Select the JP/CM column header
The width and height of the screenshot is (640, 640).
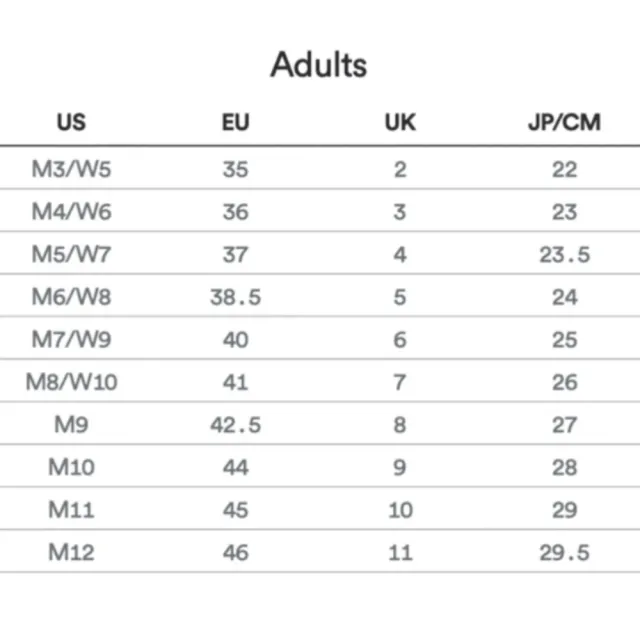click(x=564, y=122)
